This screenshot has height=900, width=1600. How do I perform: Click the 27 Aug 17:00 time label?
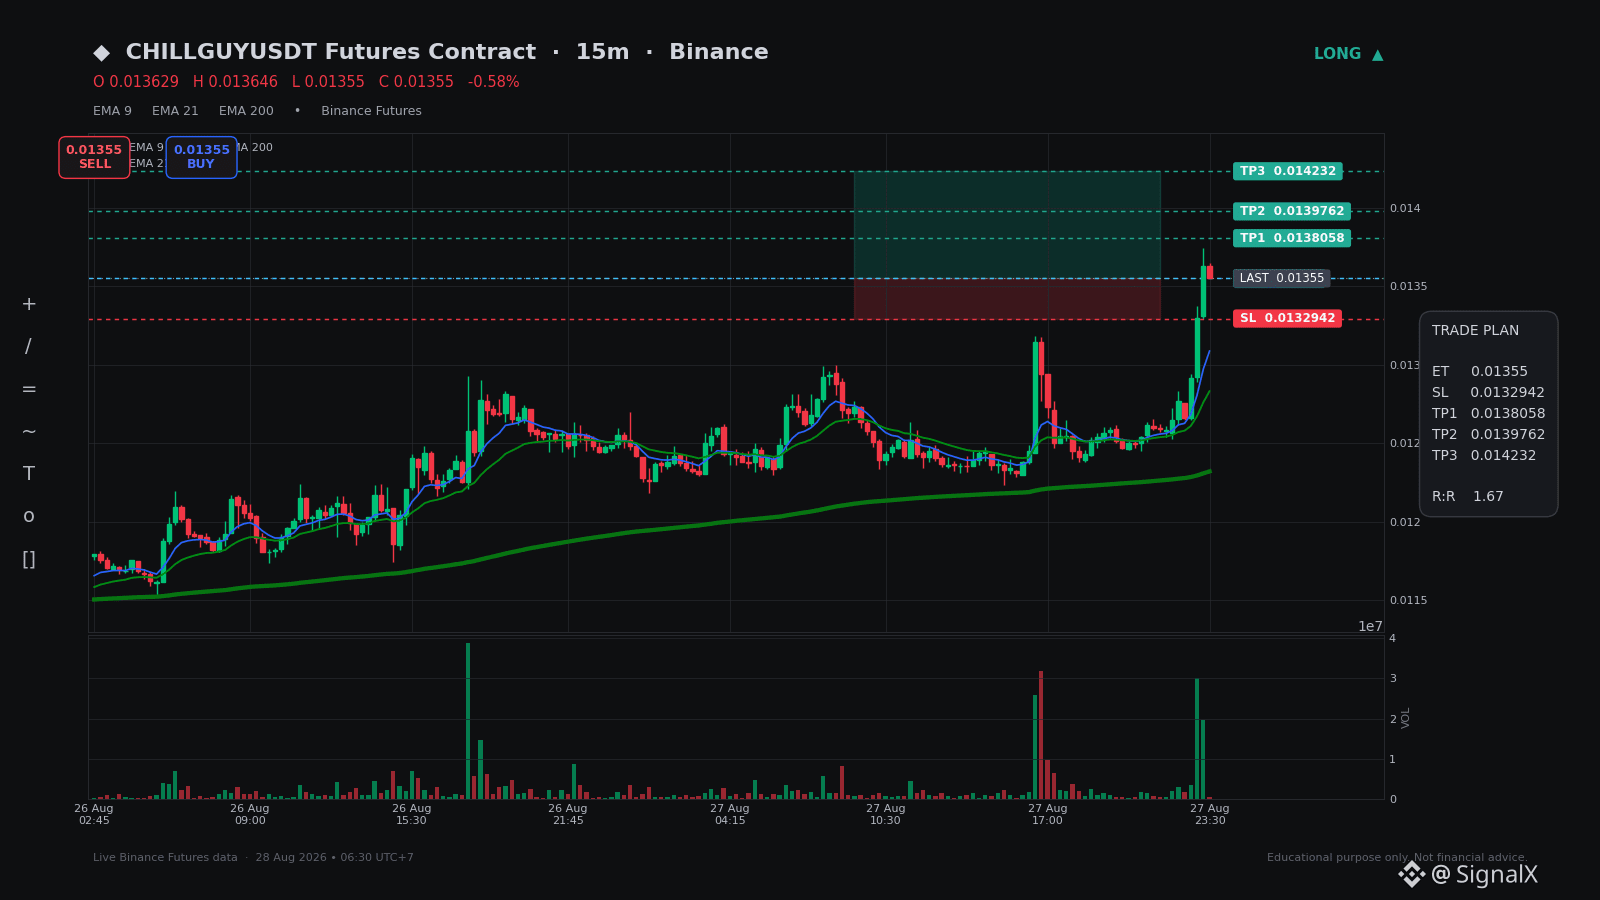tap(1048, 815)
